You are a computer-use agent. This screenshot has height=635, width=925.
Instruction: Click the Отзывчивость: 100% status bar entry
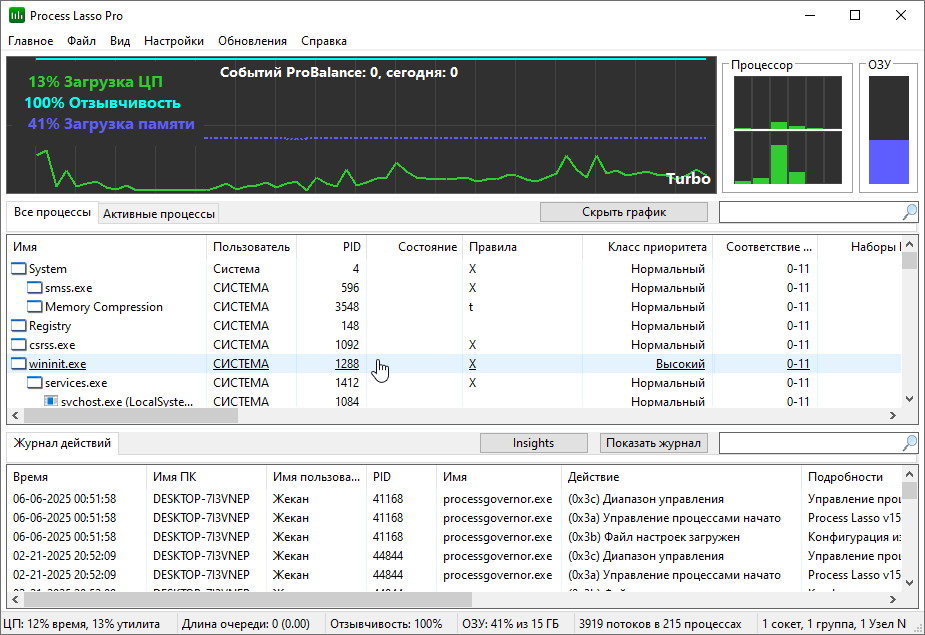[x=386, y=624]
